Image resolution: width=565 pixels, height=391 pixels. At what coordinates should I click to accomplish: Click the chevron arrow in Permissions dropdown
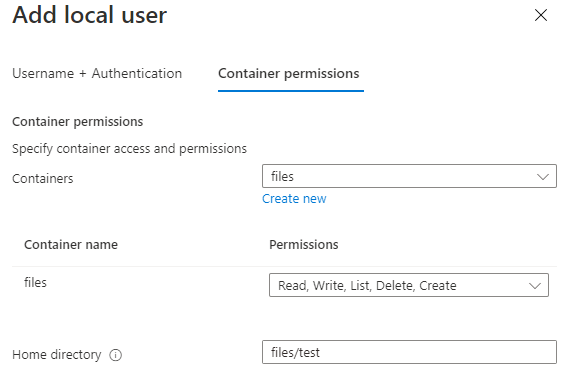(535, 286)
